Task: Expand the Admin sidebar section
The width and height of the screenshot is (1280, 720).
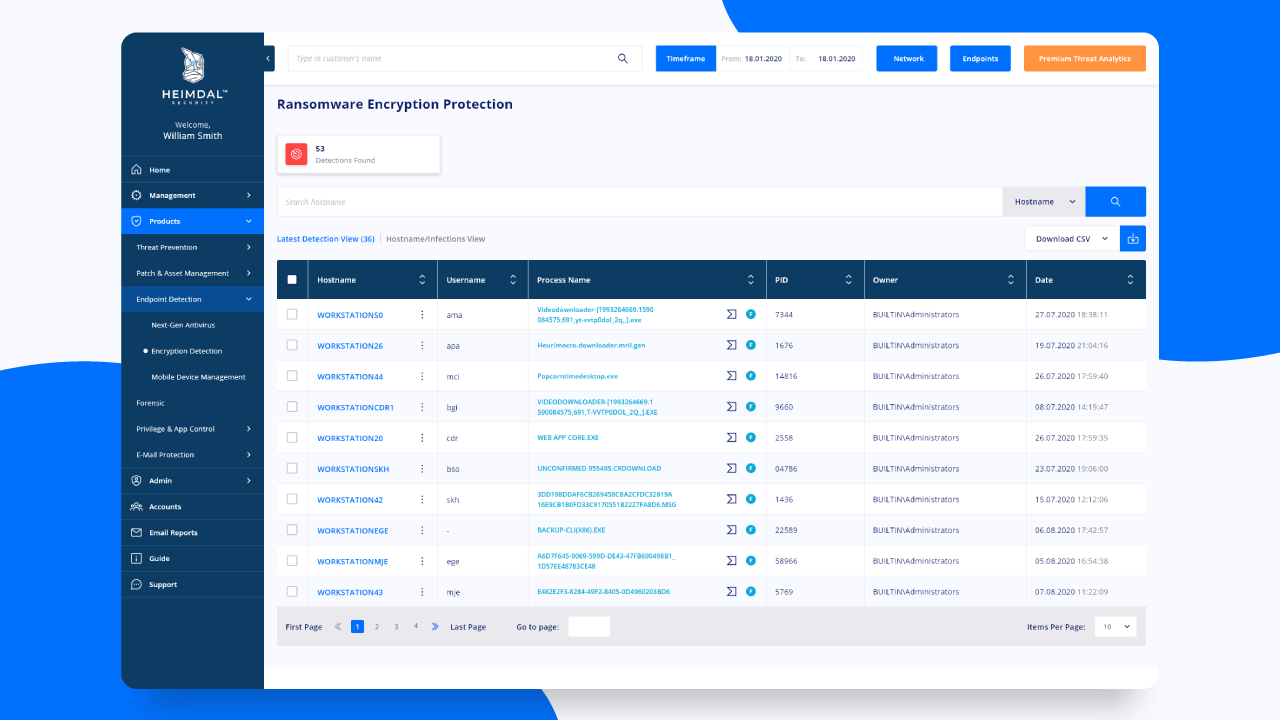Action: tap(193, 481)
